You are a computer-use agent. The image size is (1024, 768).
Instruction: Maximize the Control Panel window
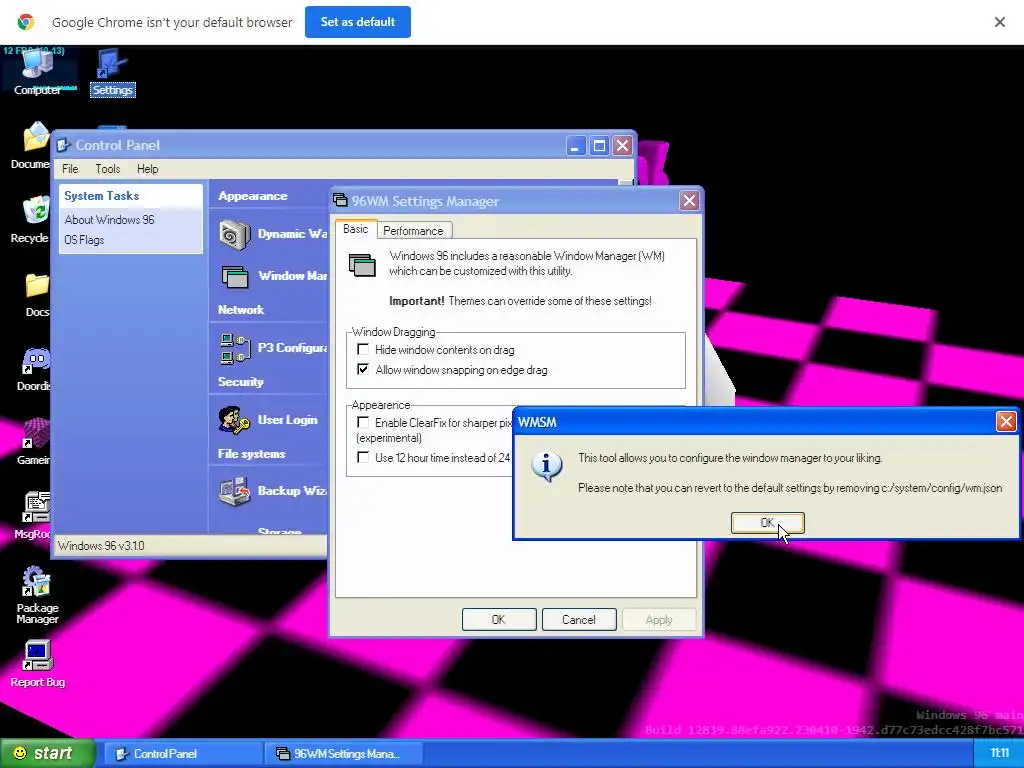(x=599, y=145)
